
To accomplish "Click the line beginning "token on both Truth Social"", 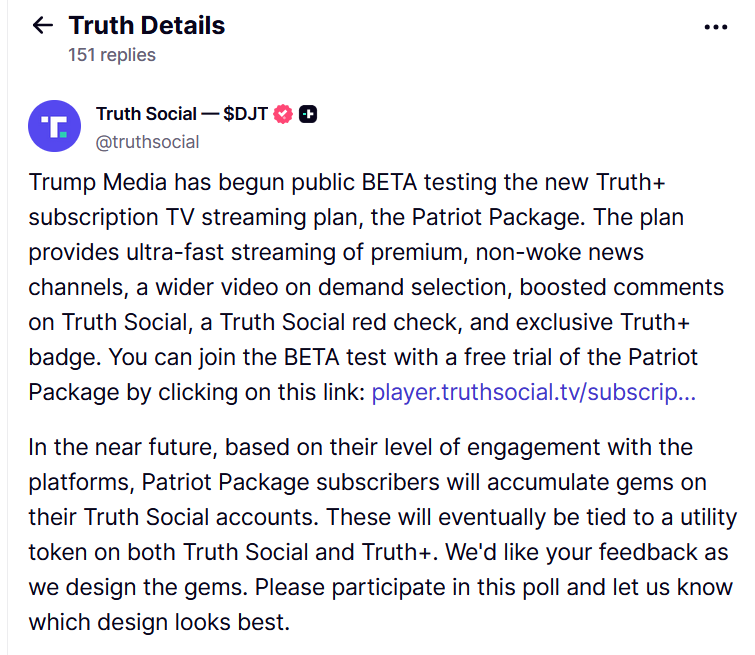I will coord(378,552).
